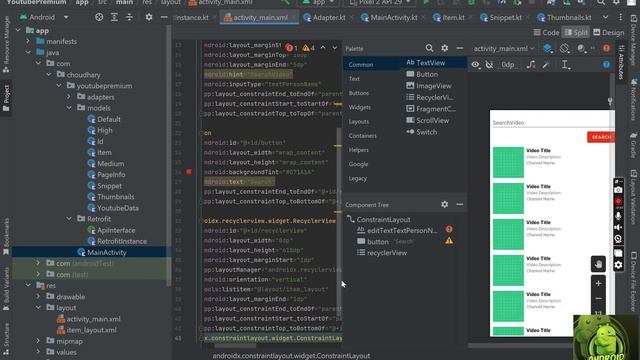Open Project panel settings gear
The height and width of the screenshot is (360, 640).
149,17
